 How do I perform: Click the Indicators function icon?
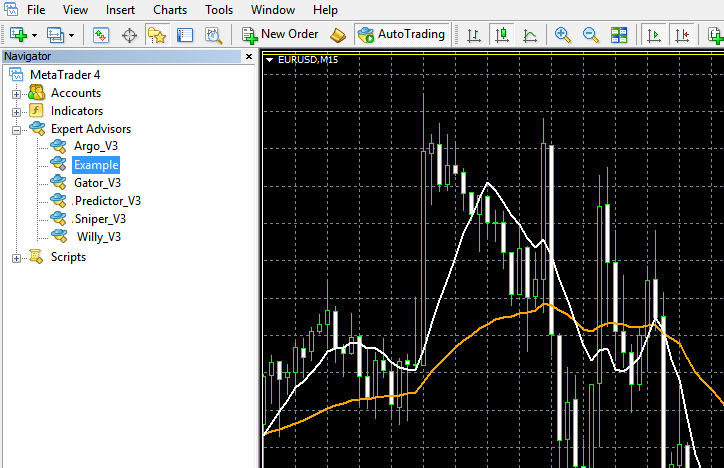(36, 110)
